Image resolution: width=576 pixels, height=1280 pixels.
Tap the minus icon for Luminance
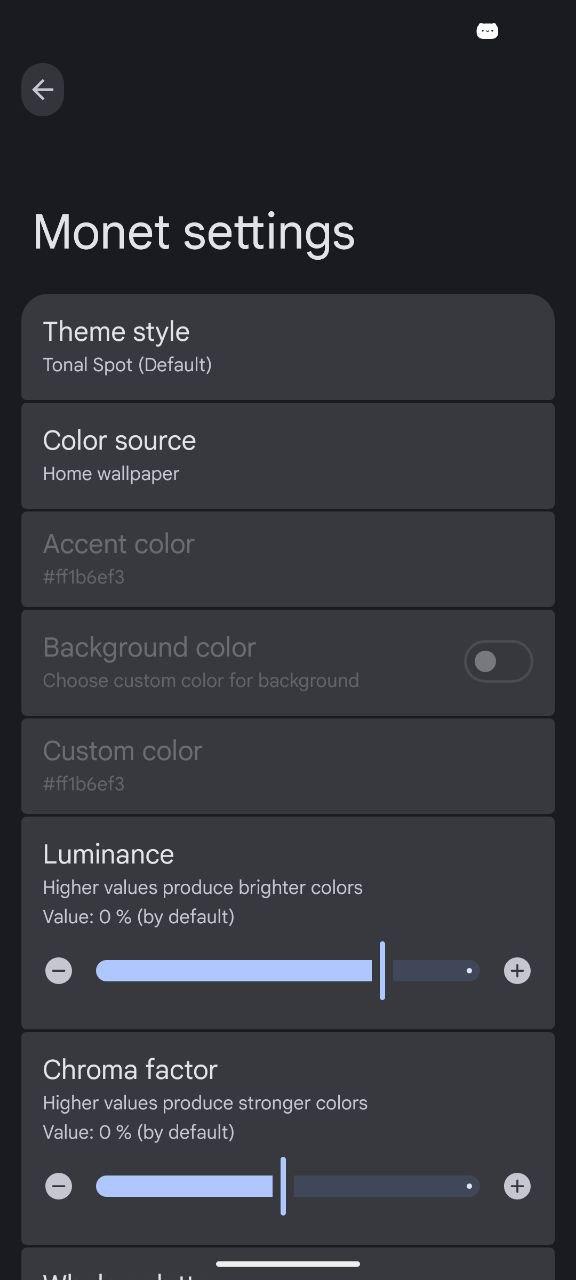point(59,970)
